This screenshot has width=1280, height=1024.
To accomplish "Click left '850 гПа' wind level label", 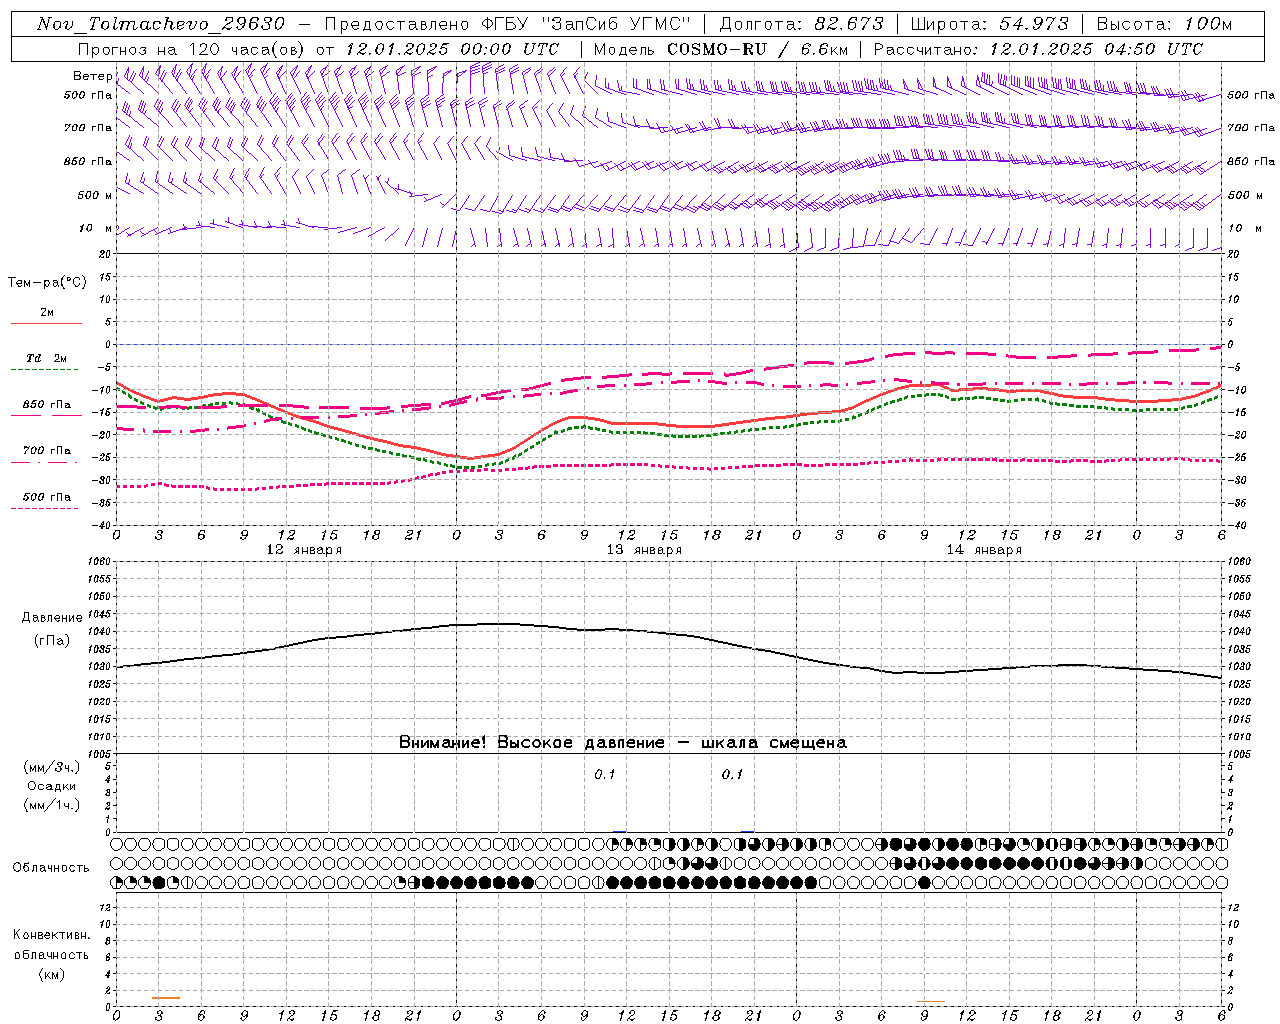I will [x=88, y=161].
